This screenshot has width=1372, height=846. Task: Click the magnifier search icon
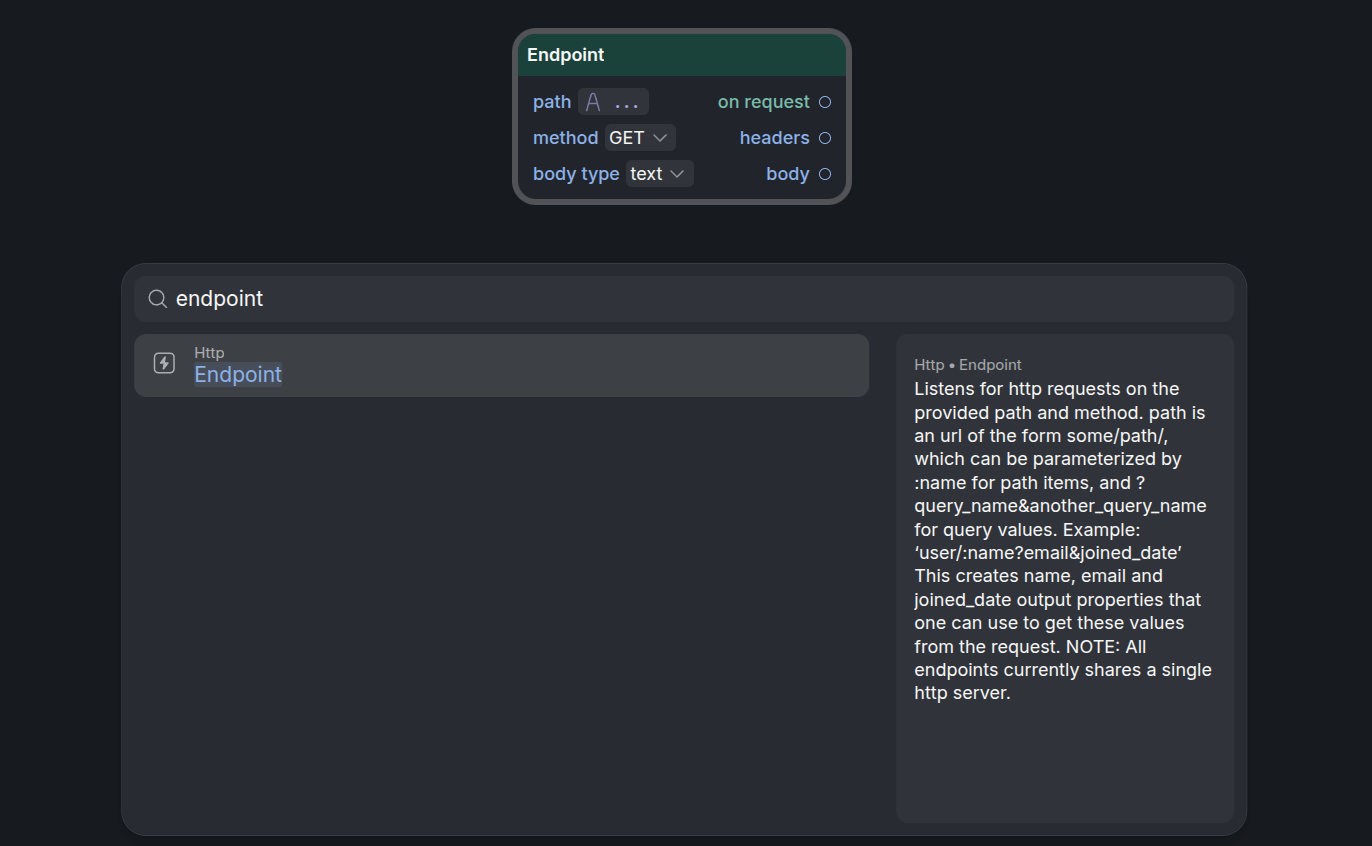[x=157, y=299]
